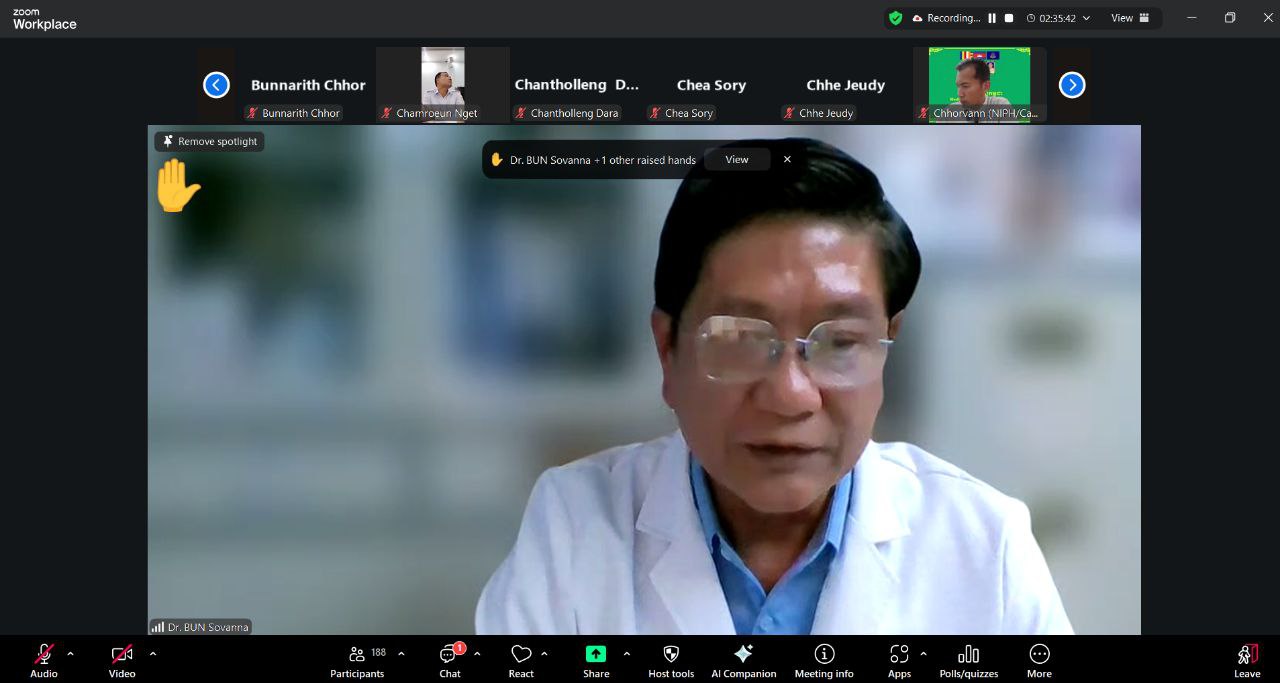
Task: Open Host tools shield icon
Action: click(671, 660)
